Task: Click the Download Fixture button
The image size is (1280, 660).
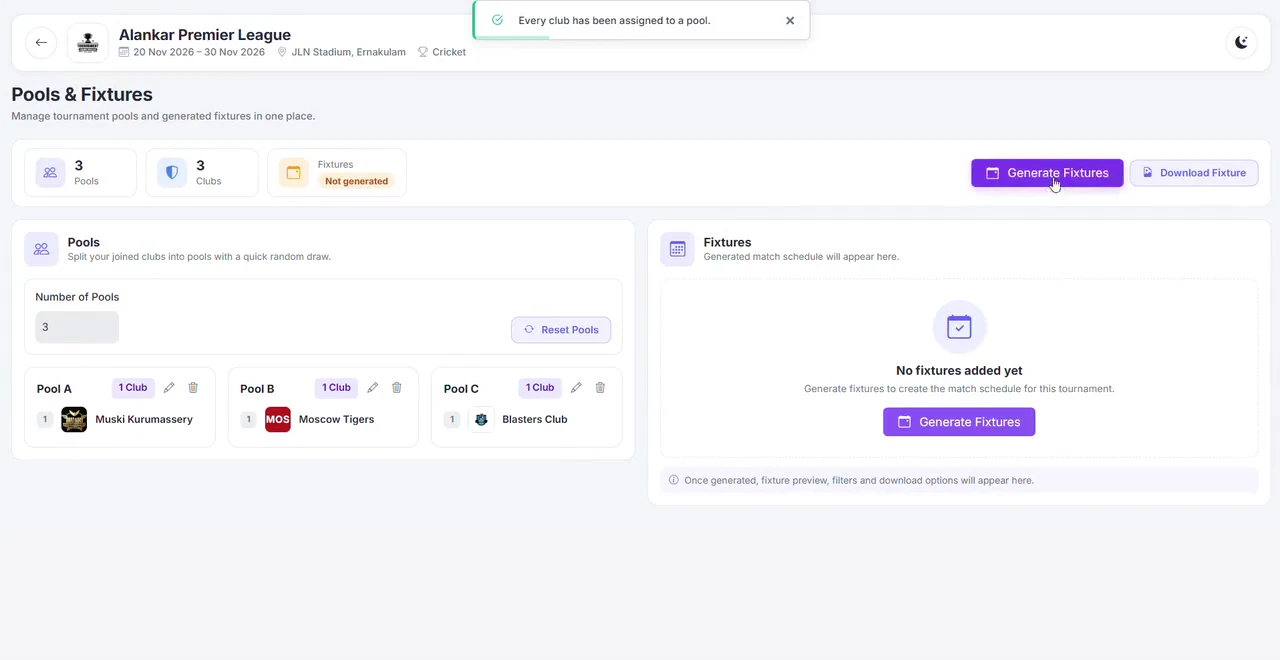Action: pos(1194,173)
